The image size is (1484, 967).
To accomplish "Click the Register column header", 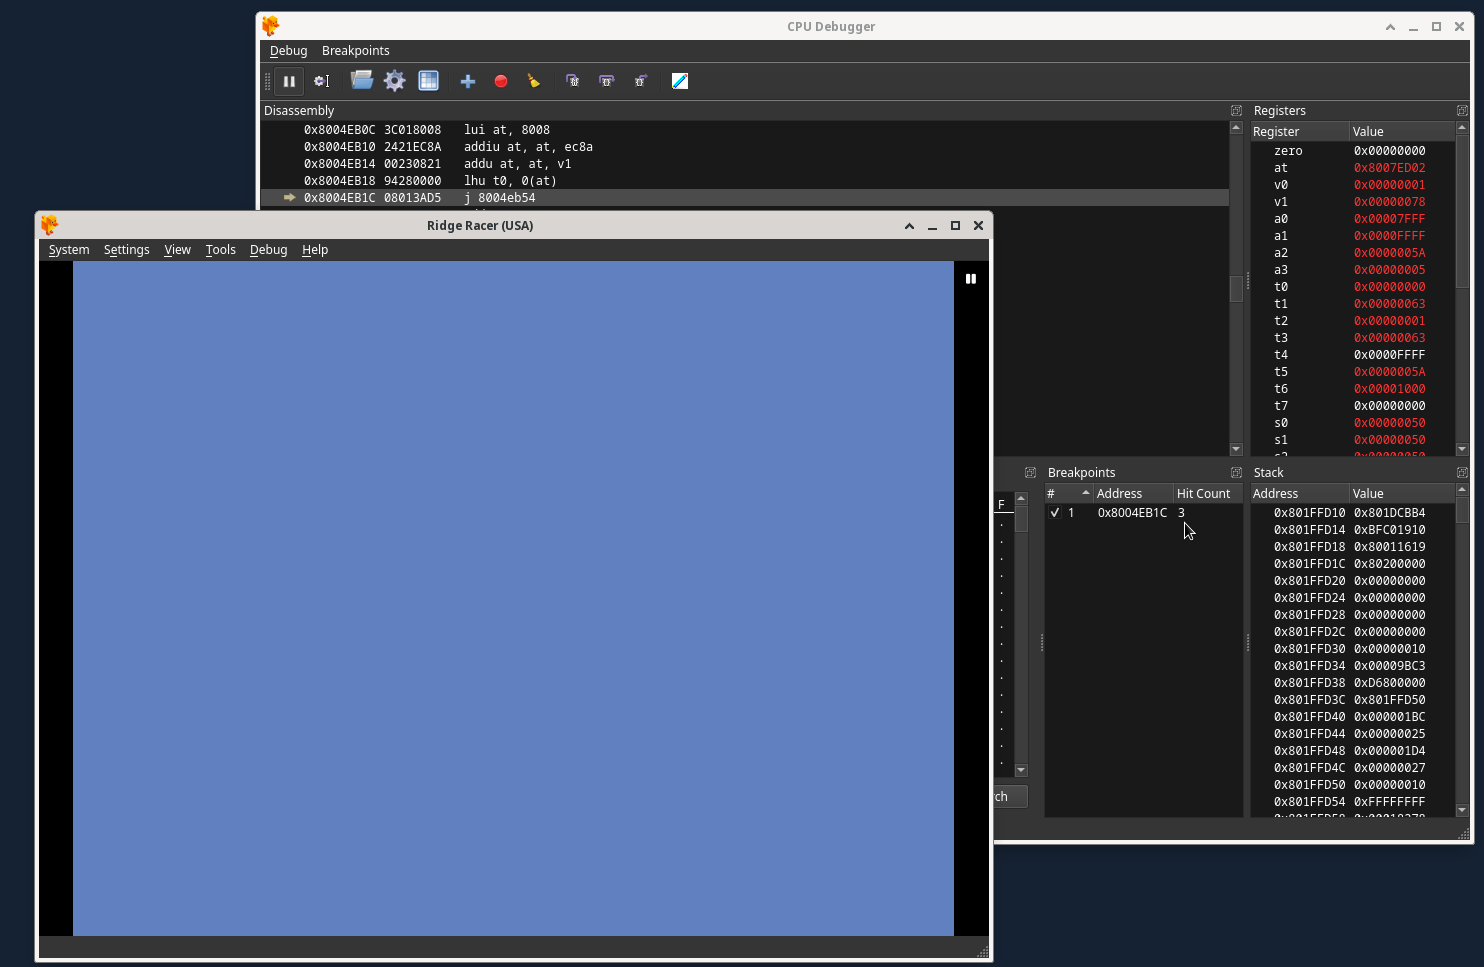I will [1300, 131].
